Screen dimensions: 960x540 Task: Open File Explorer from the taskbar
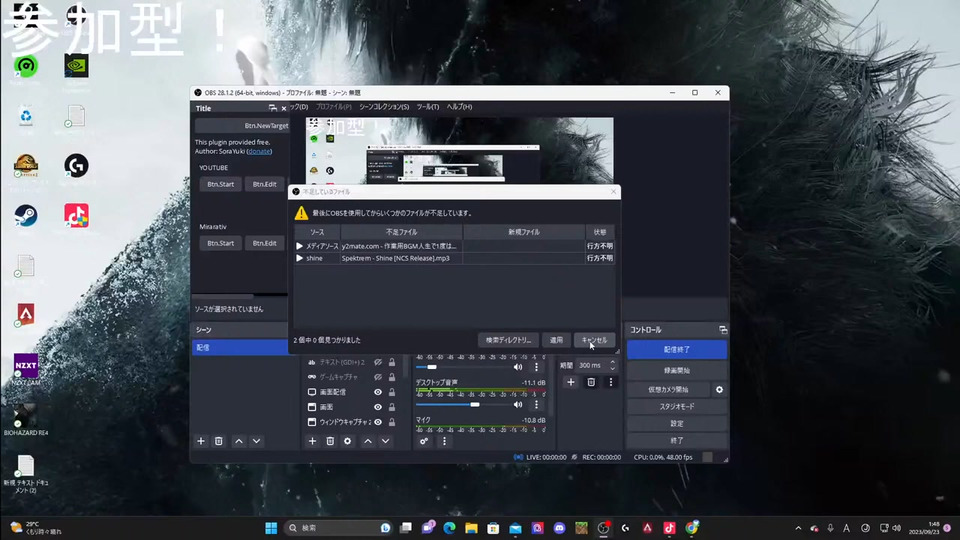471,528
